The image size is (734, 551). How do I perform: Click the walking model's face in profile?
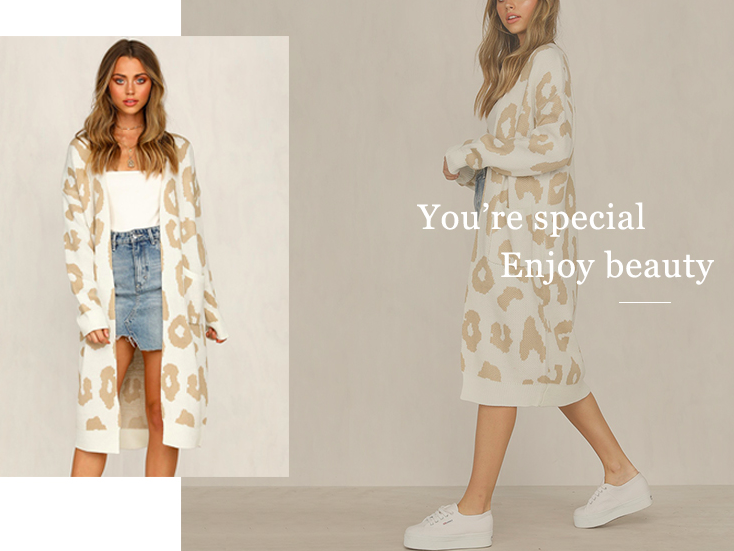[510, 15]
